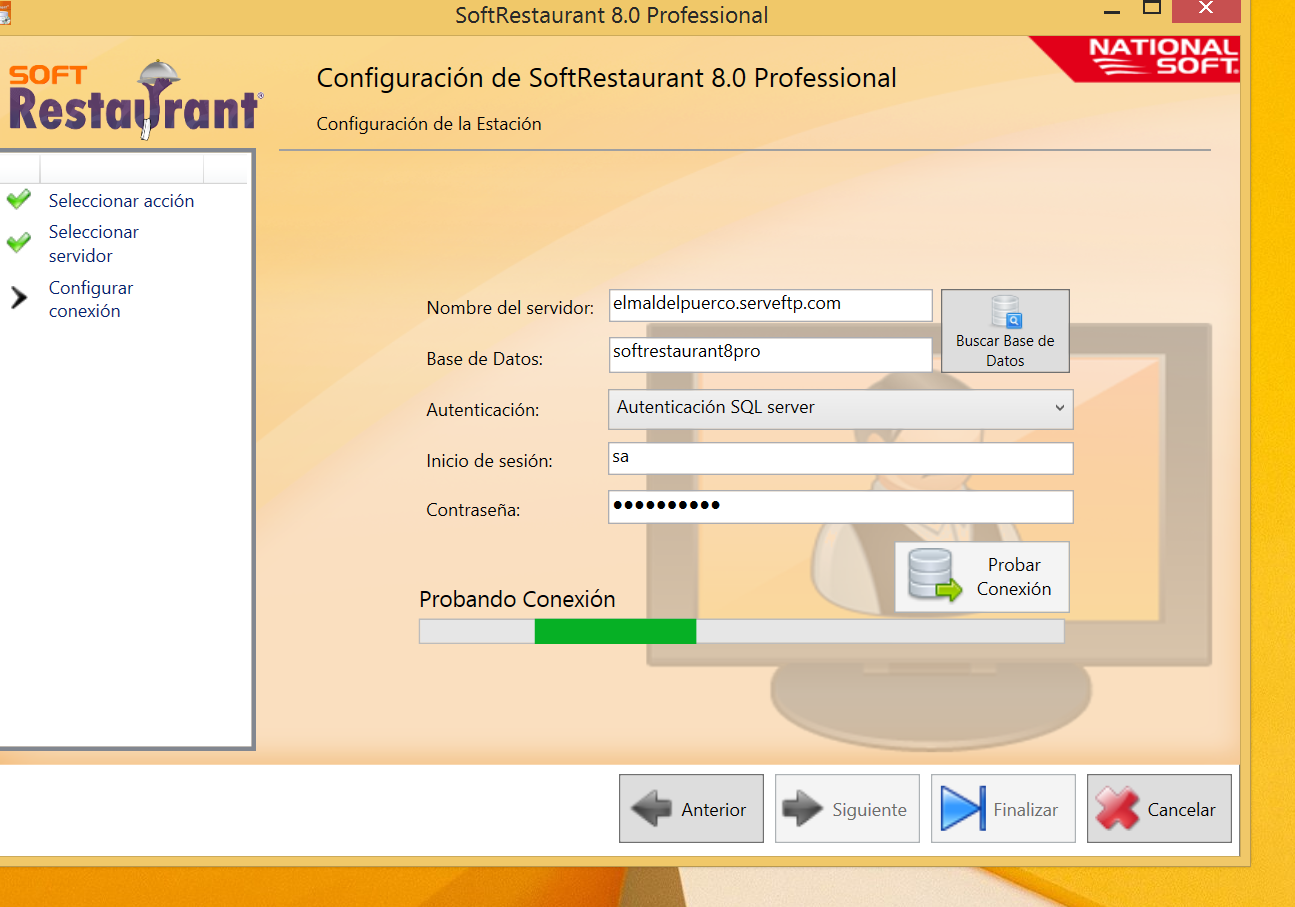
Task: Click the 'Base de Datos:' label
Action: click(484, 358)
